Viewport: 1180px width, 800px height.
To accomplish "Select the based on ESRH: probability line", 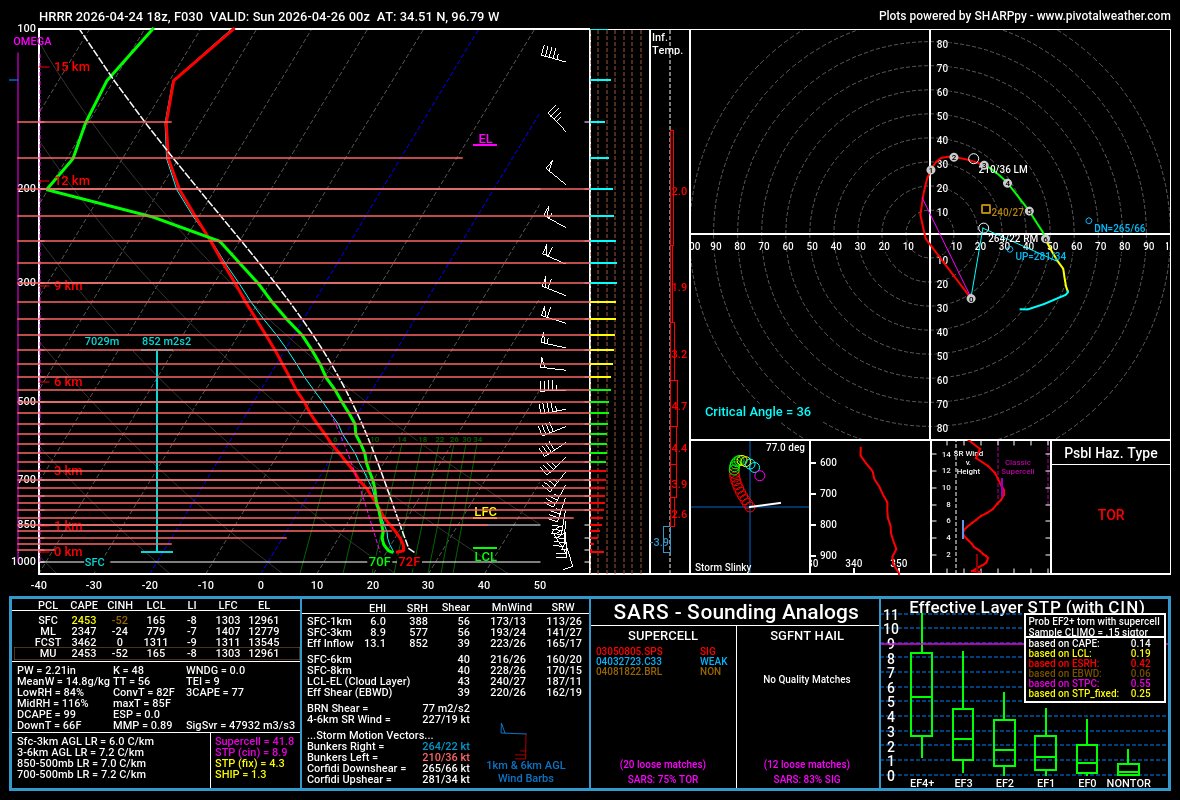I will click(x=1090, y=663).
